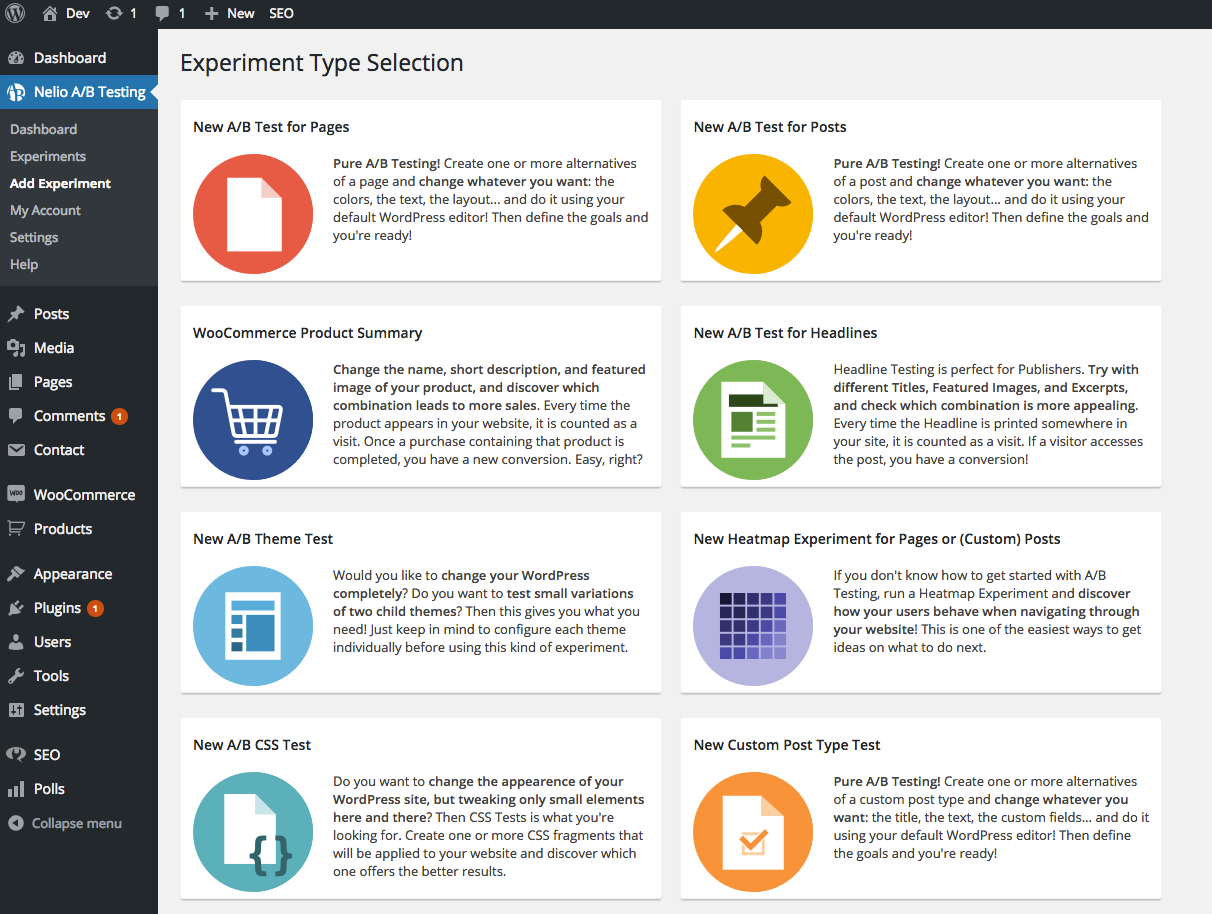Click the WordPress logo in admin bar
This screenshot has width=1212, height=914.
tap(15, 13)
